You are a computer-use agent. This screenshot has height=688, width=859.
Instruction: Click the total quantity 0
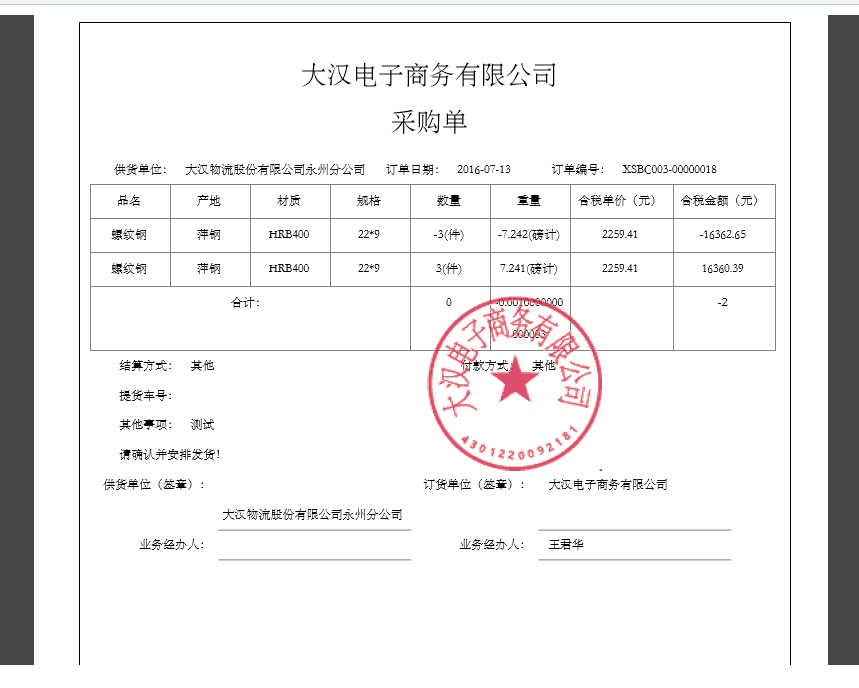(x=449, y=302)
